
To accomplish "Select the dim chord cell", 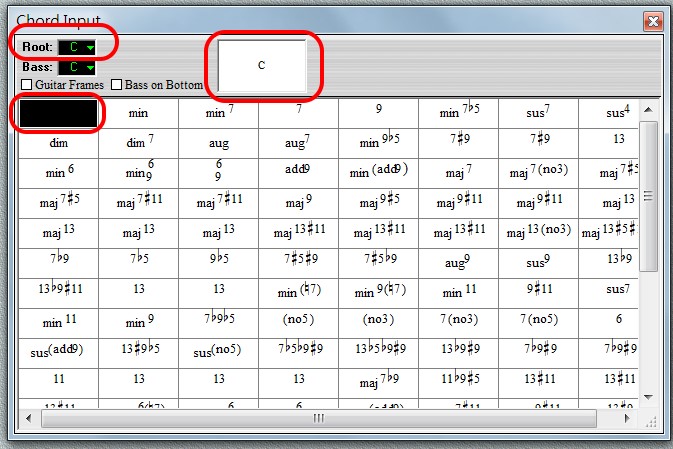I will [58, 143].
